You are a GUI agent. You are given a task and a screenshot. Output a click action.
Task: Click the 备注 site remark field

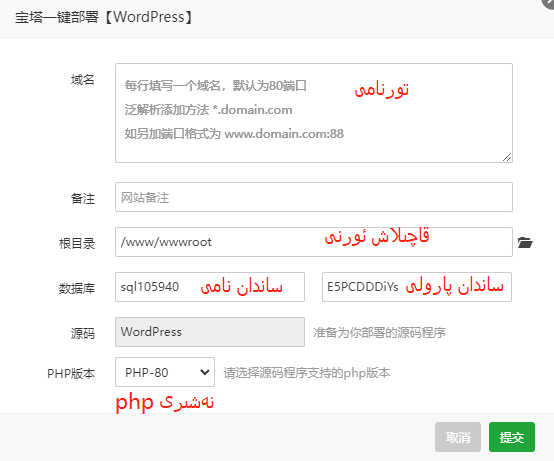tap(314, 197)
